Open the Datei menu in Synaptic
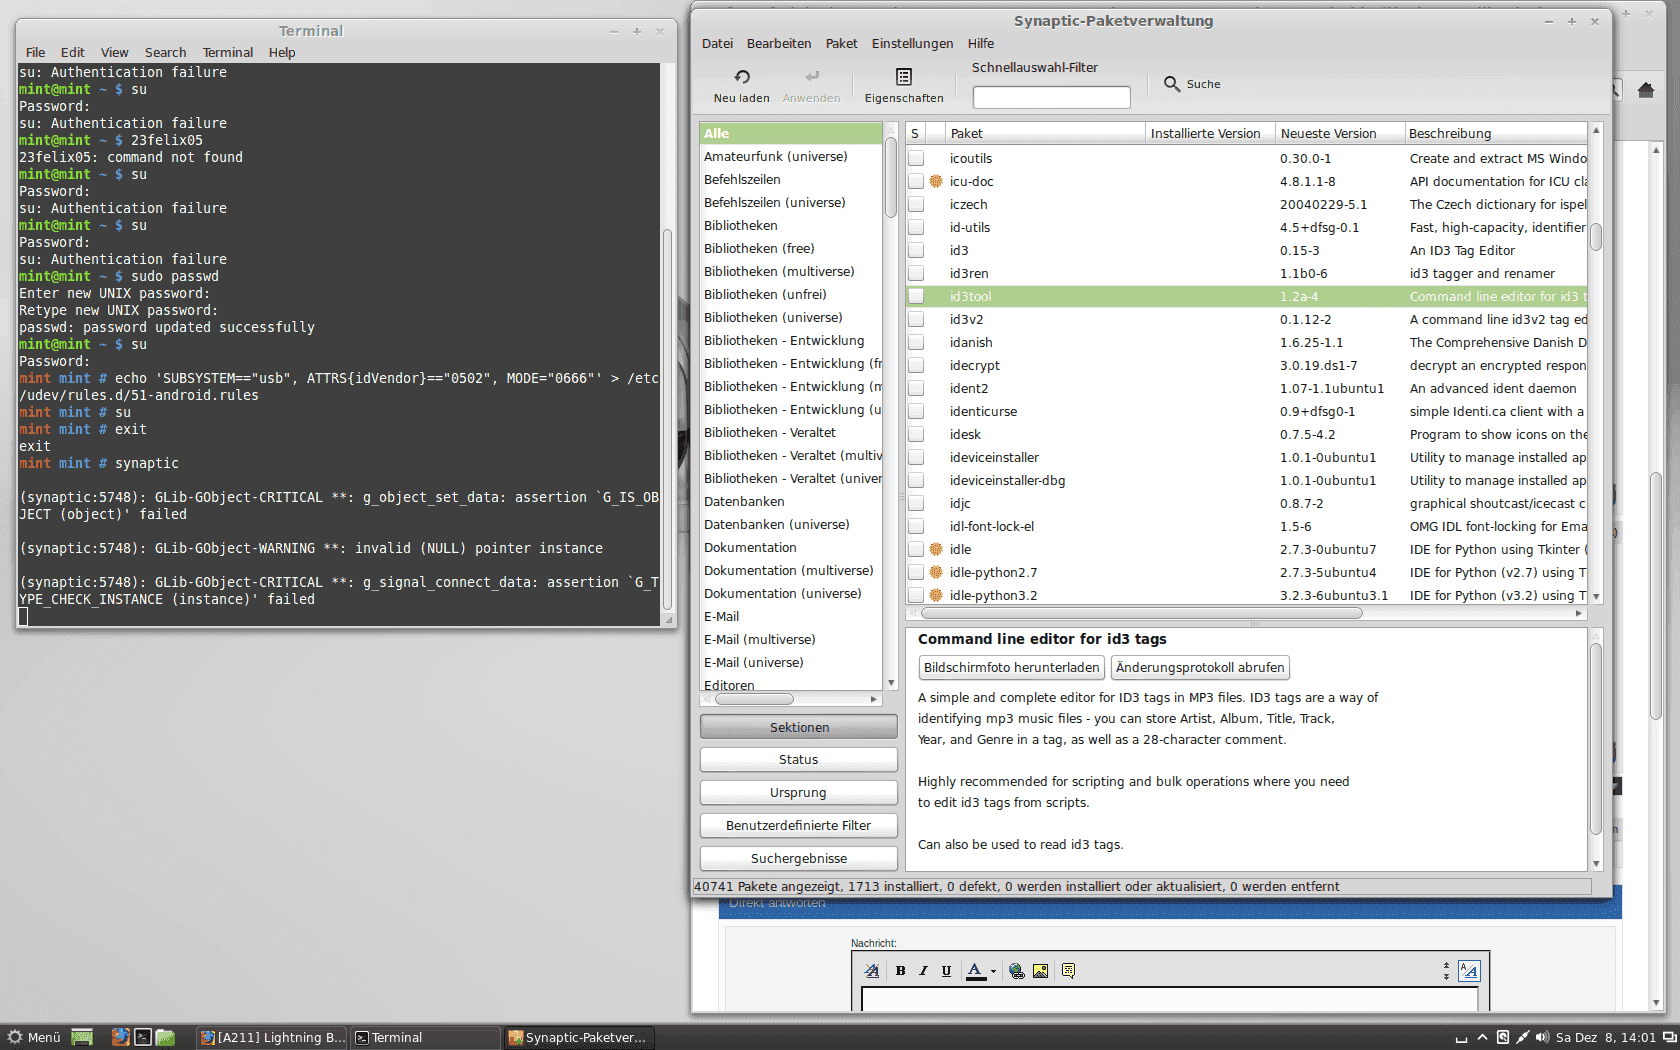The height and width of the screenshot is (1050, 1680). pyautogui.click(x=717, y=44)
